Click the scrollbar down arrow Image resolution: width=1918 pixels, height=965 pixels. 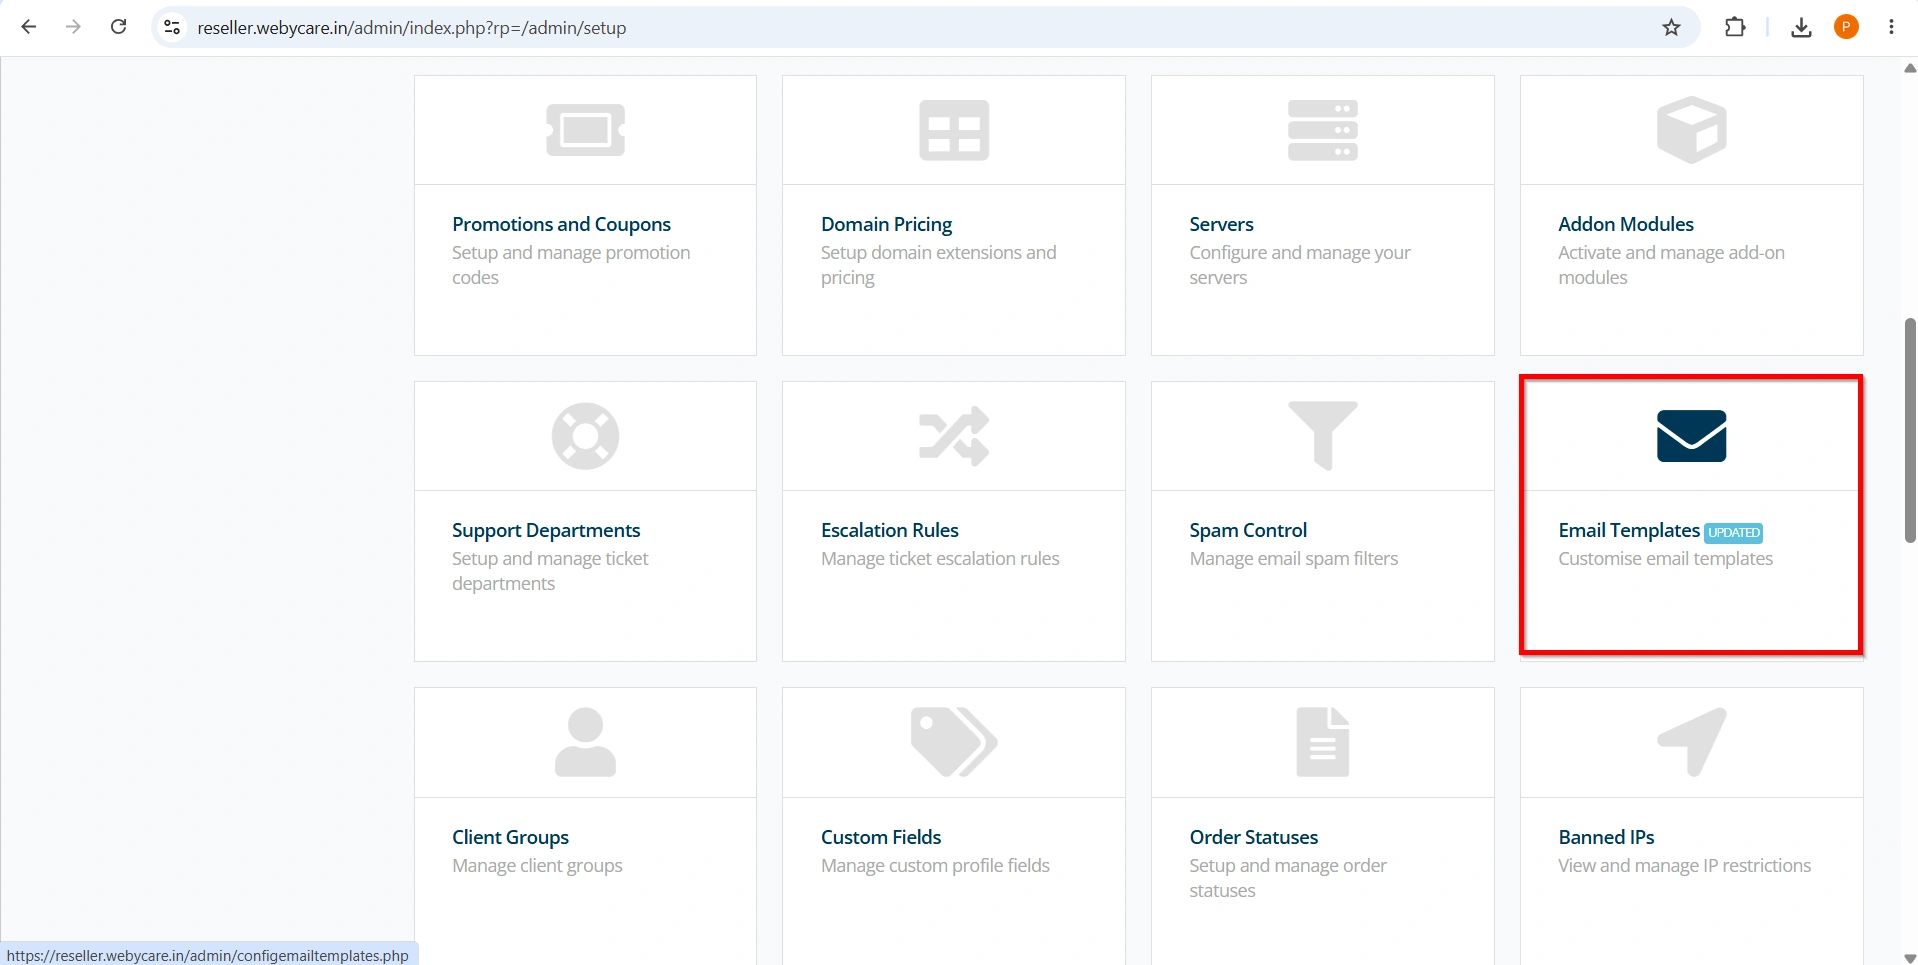[1910, 958]
